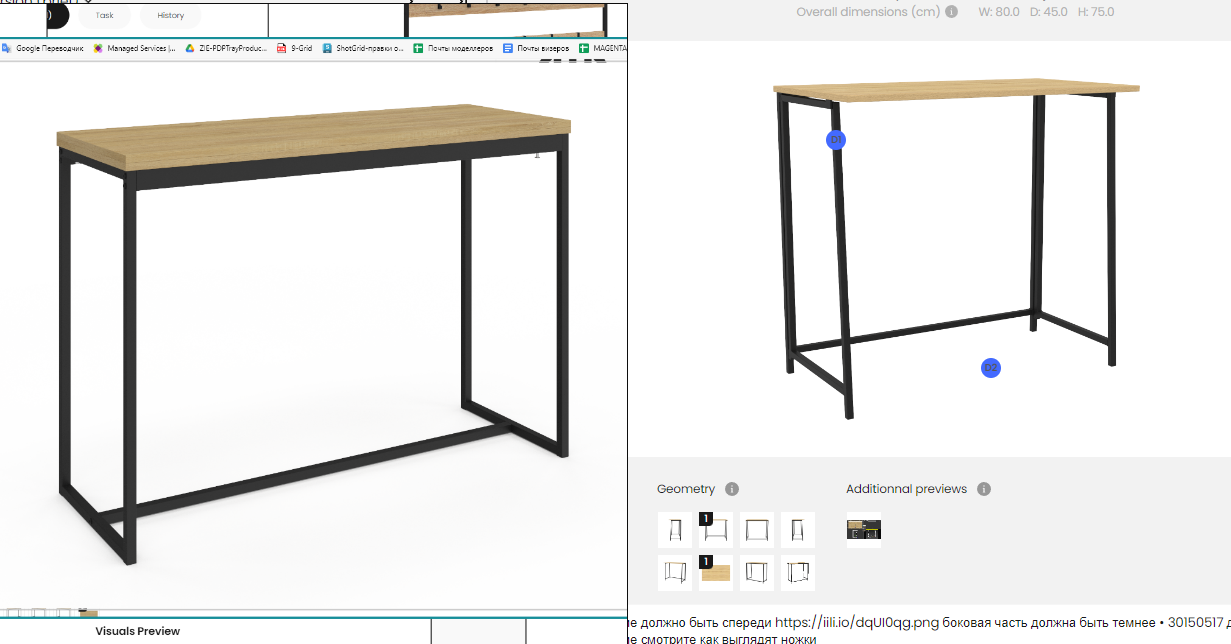Click info icon next to Additionnal previews

984,489
